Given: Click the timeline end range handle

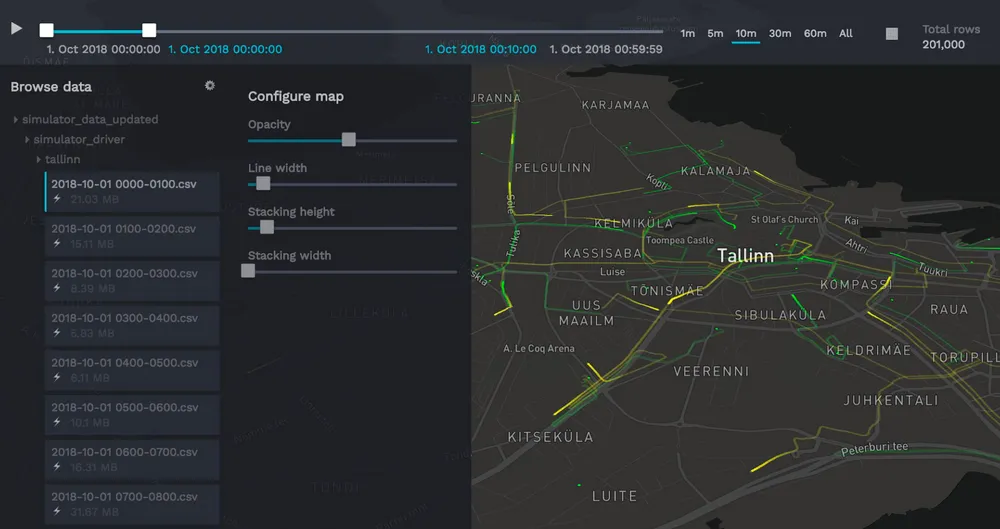Looking at the screenshot, I should (149, 31).
